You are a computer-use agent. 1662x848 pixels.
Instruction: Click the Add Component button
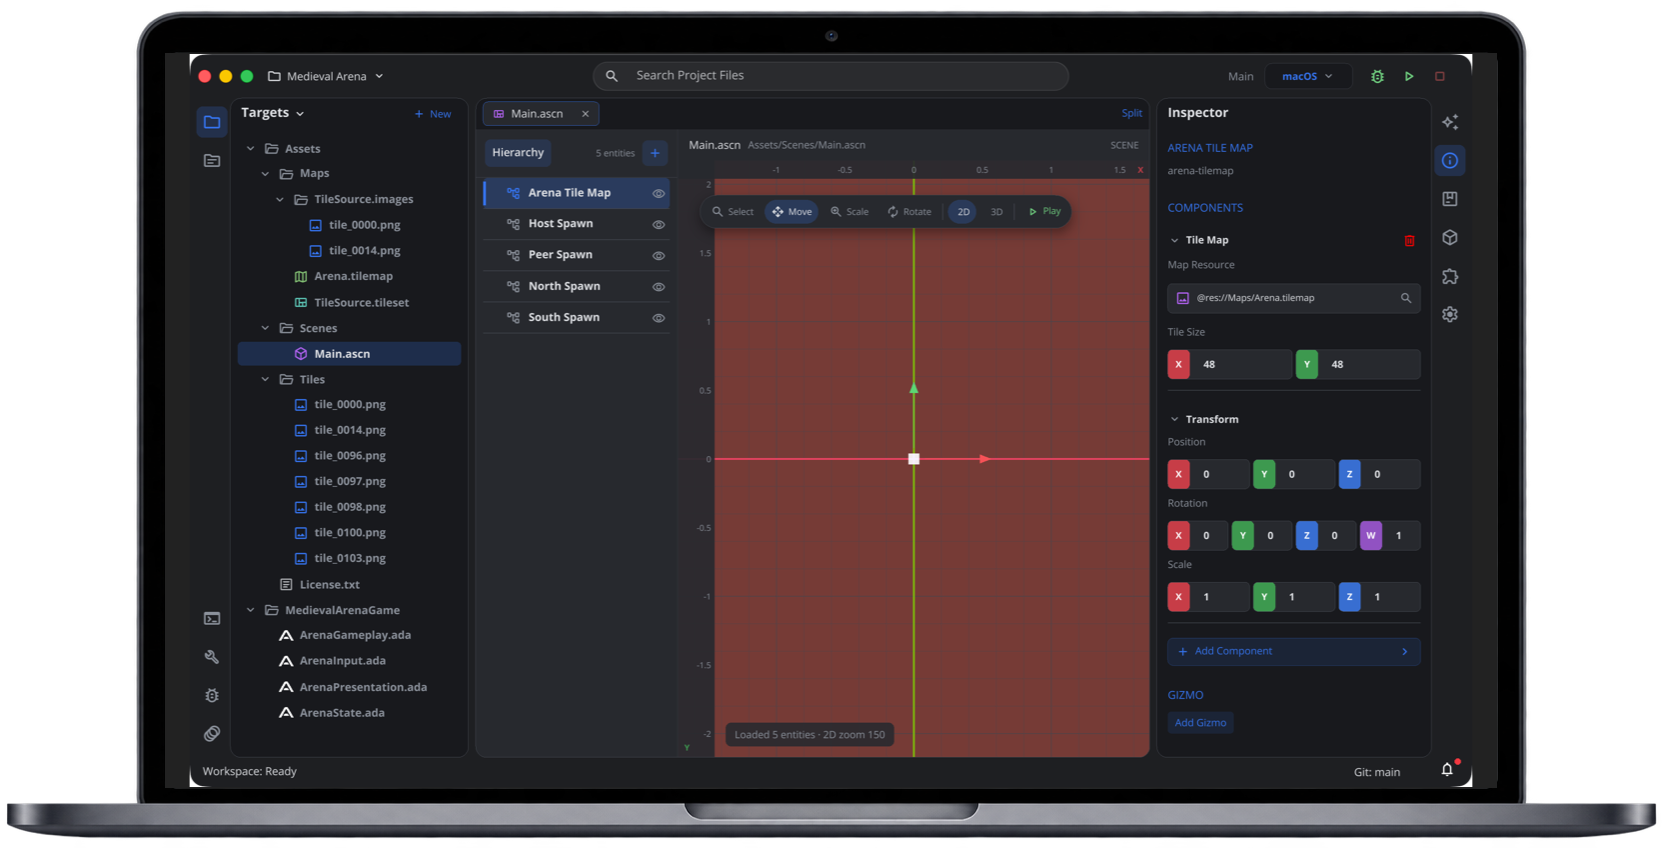[1293, 651]
